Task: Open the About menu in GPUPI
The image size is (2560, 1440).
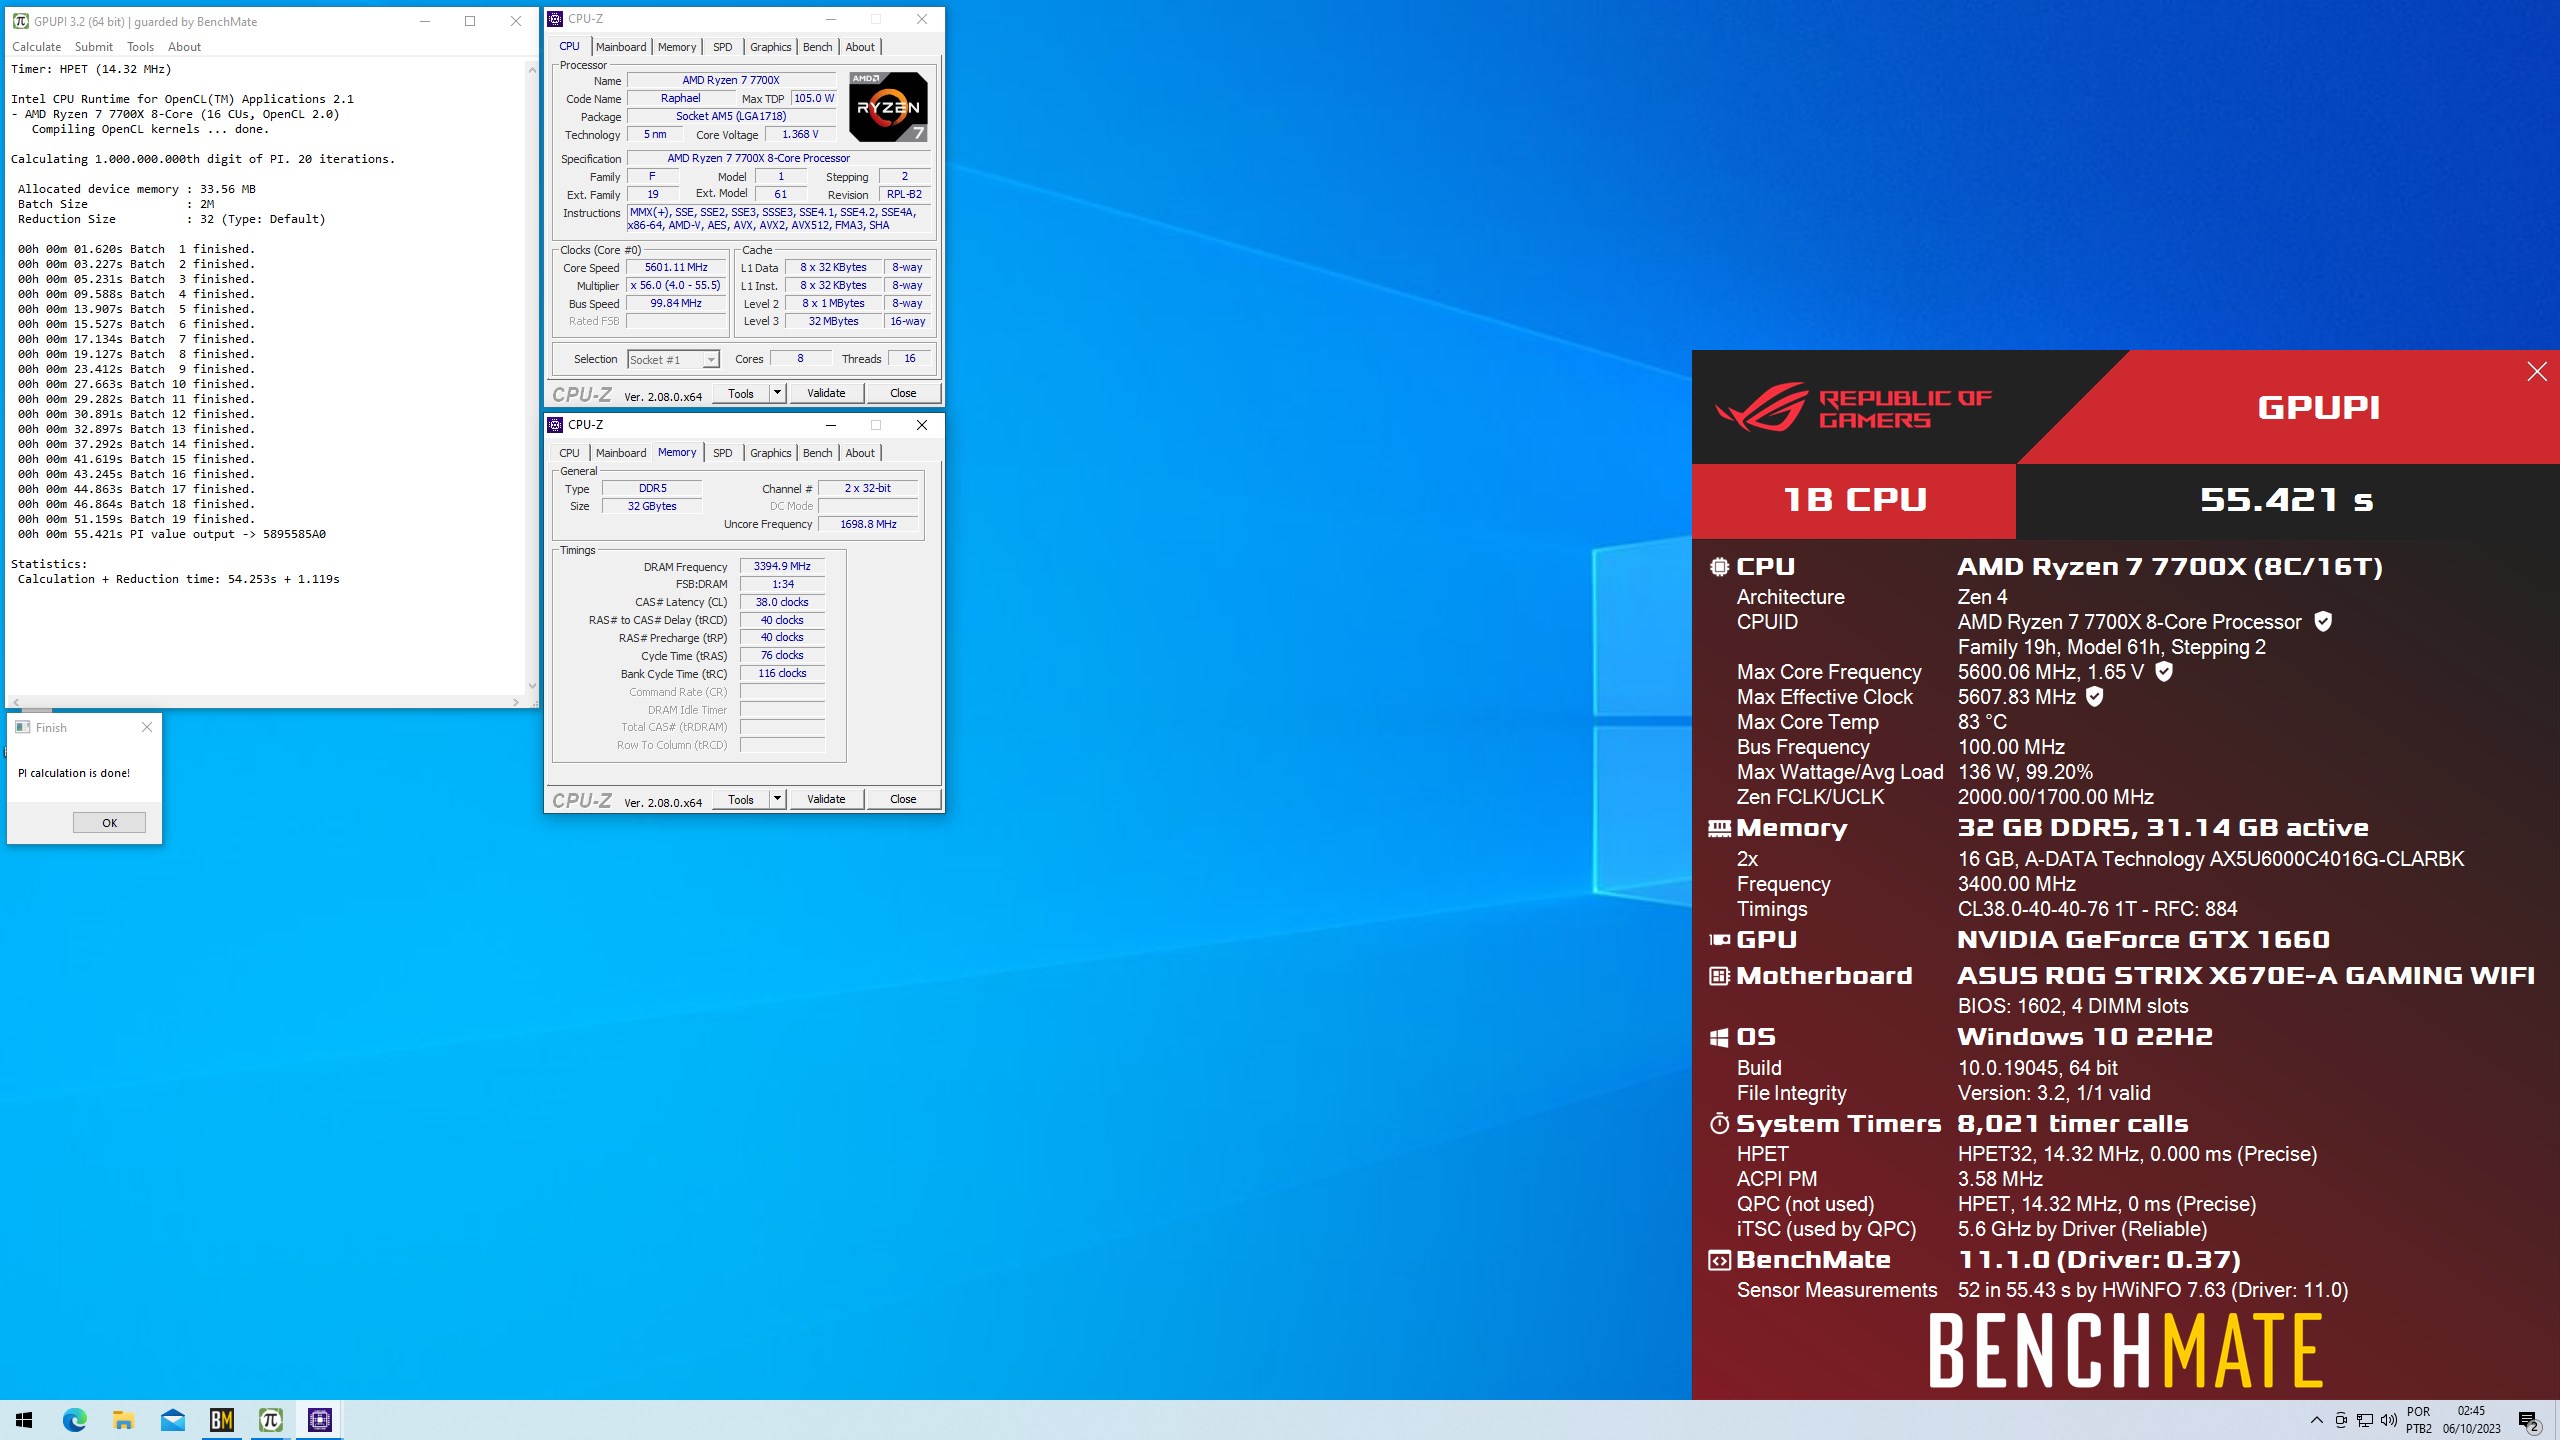Action: [184, 47]
